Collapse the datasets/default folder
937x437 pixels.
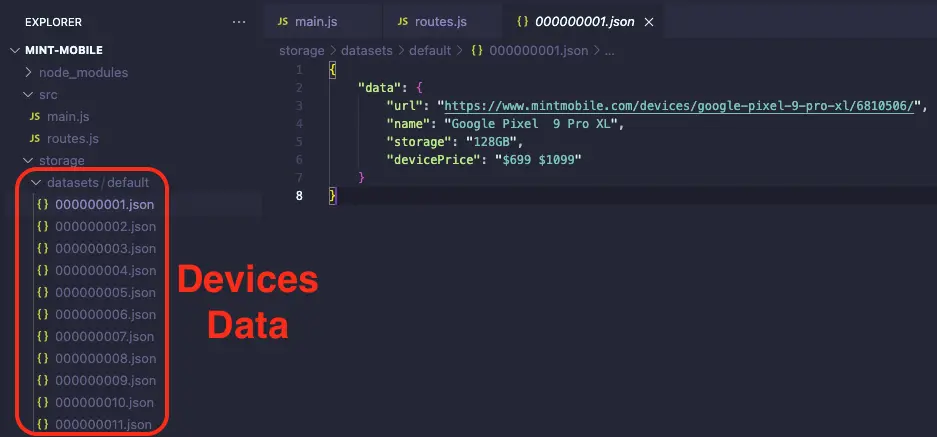pyautogui.click(x=36, y=182)
